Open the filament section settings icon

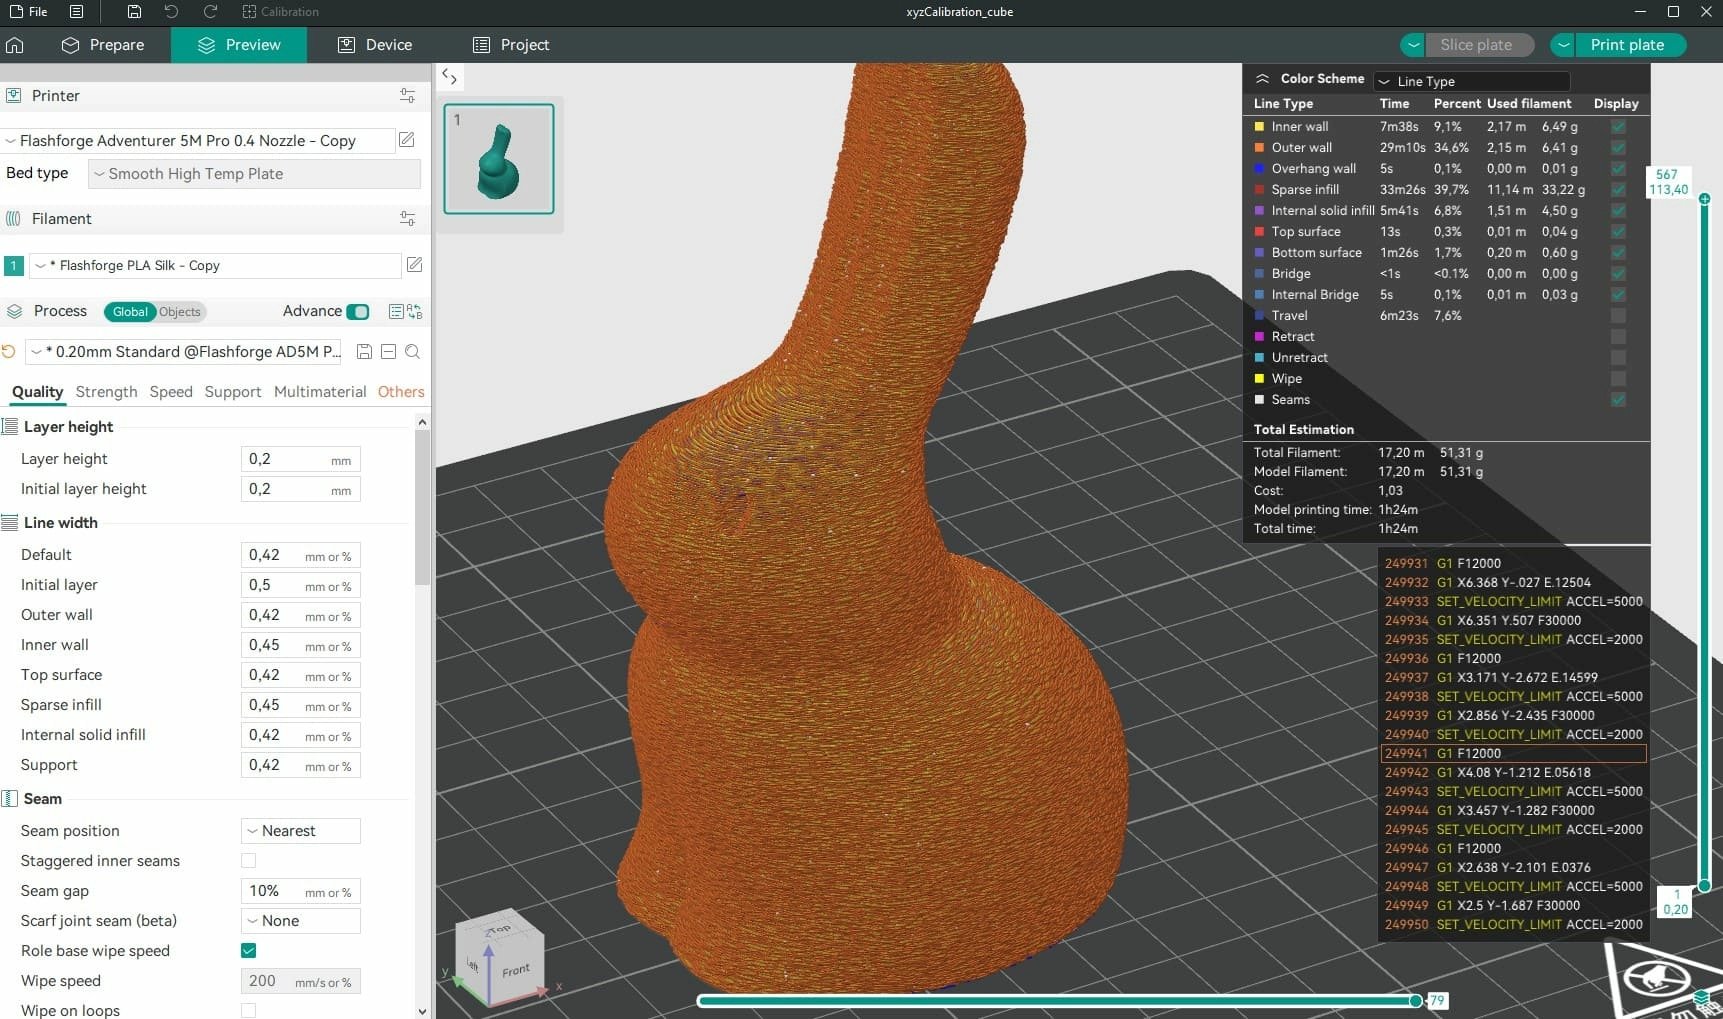click(x=407, y=218)
